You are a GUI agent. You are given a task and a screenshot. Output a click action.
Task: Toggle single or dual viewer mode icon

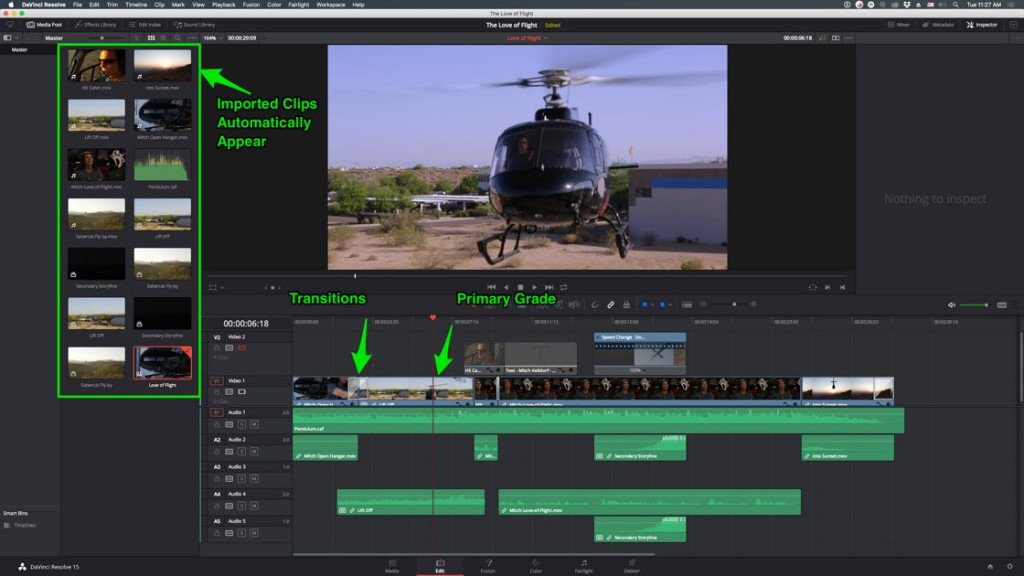pyautogui.click(x=835, y=38)
